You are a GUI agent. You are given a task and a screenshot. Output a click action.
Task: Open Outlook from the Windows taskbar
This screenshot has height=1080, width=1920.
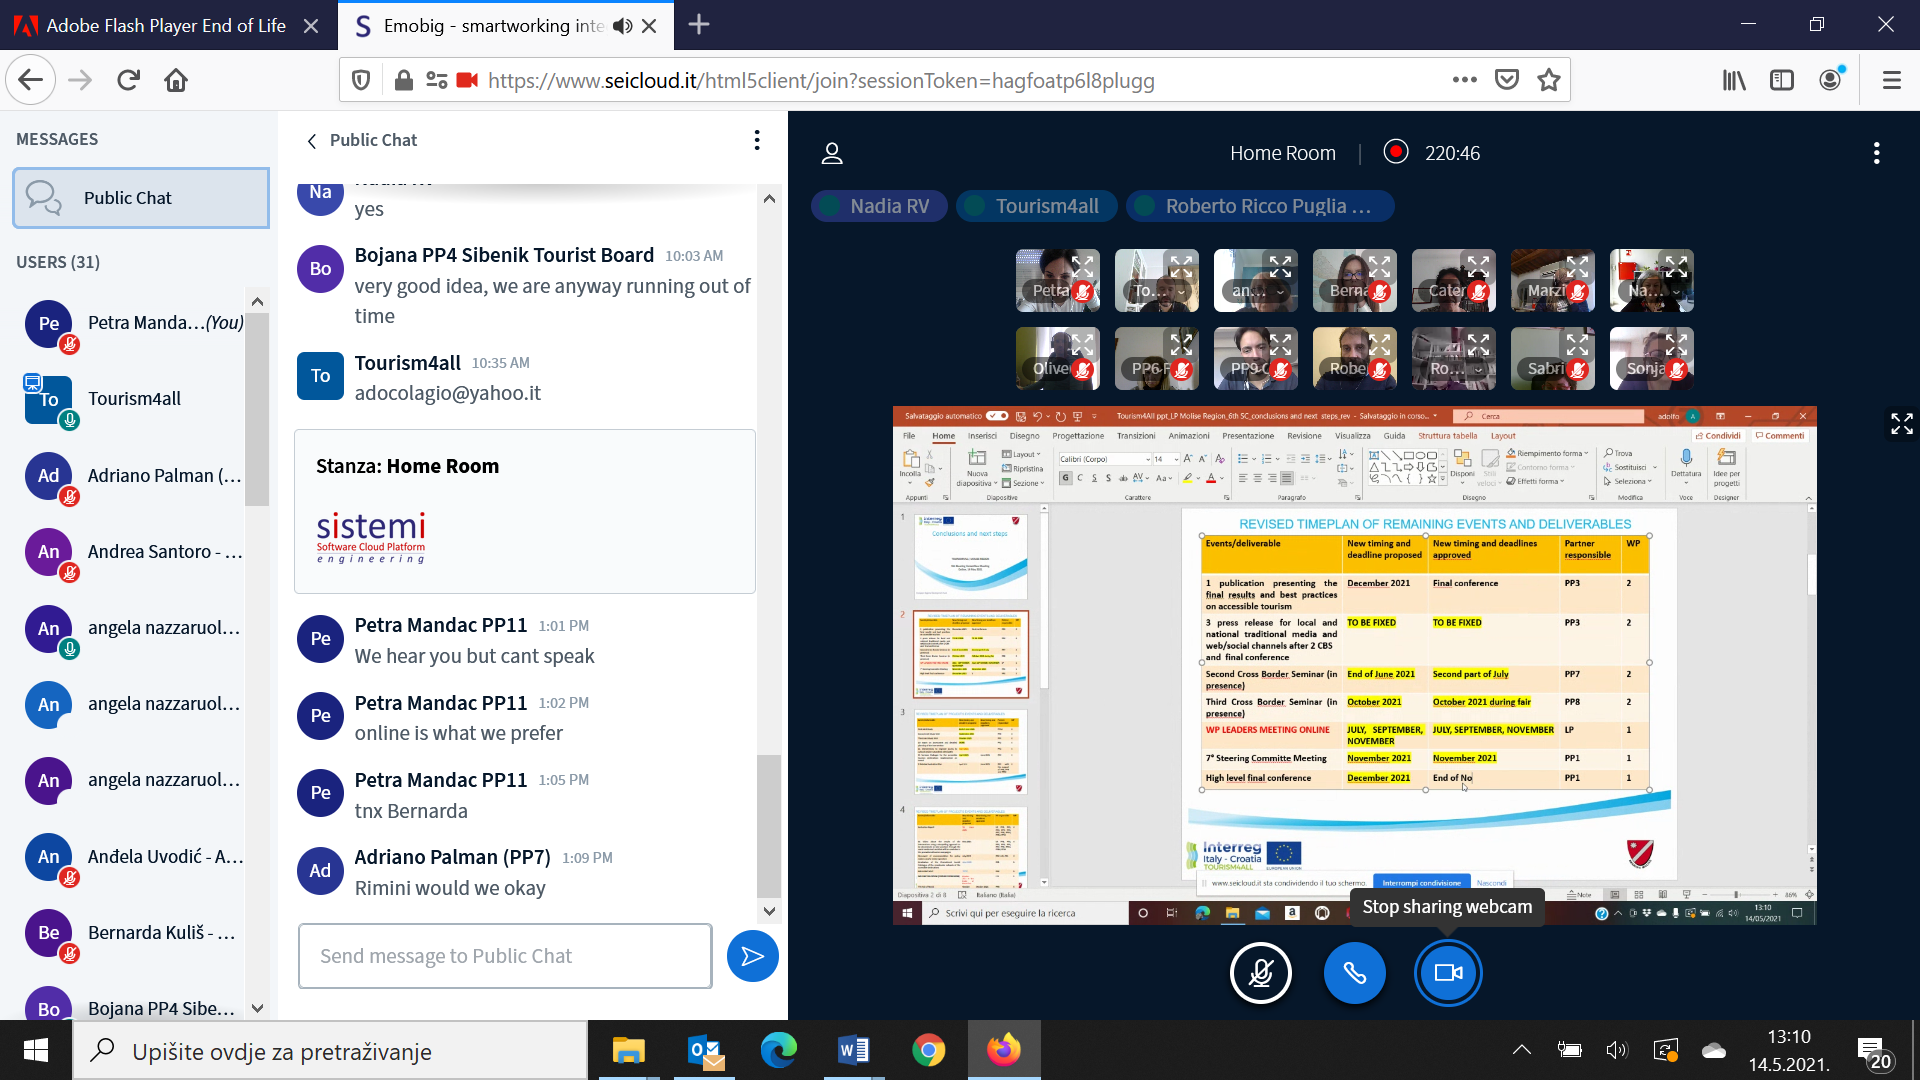point(705,1051)
